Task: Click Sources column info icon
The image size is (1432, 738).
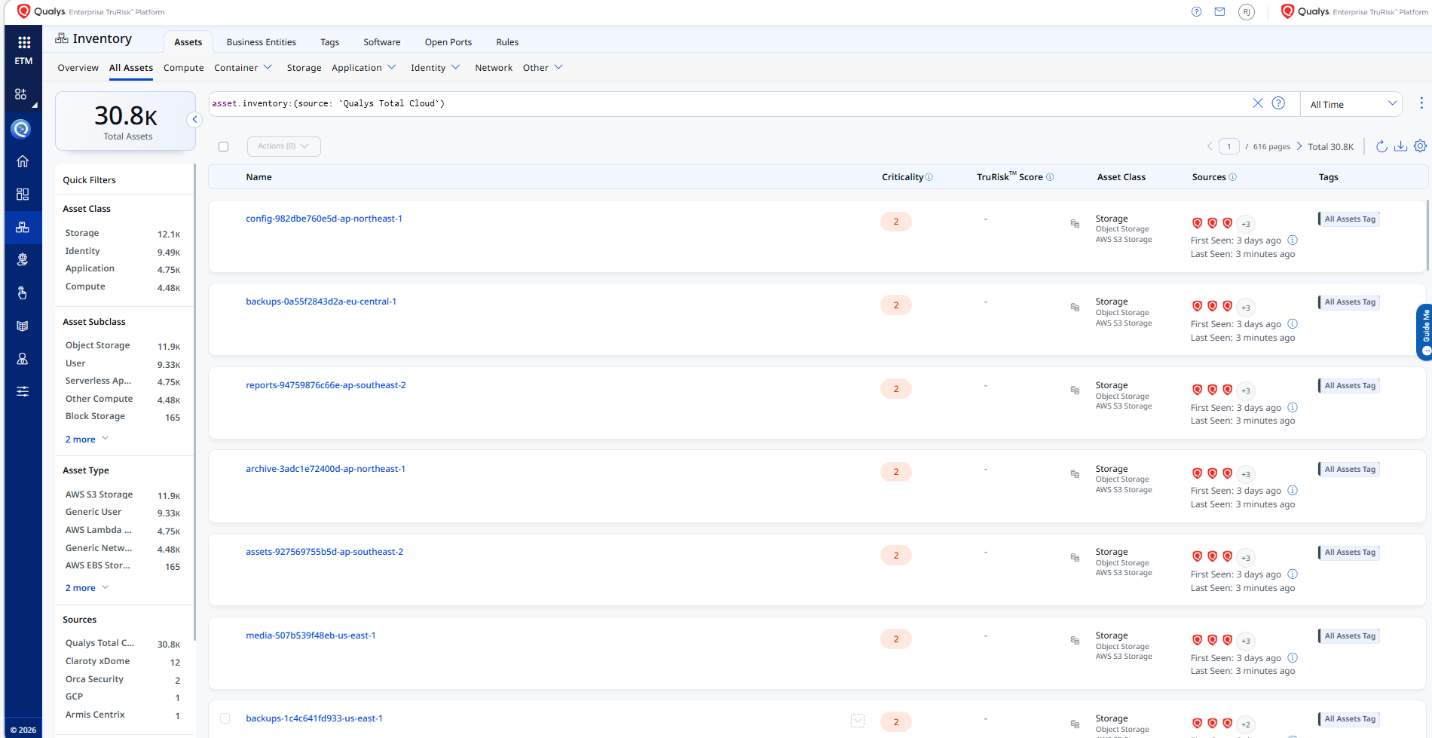Action: pos(1232,177)
